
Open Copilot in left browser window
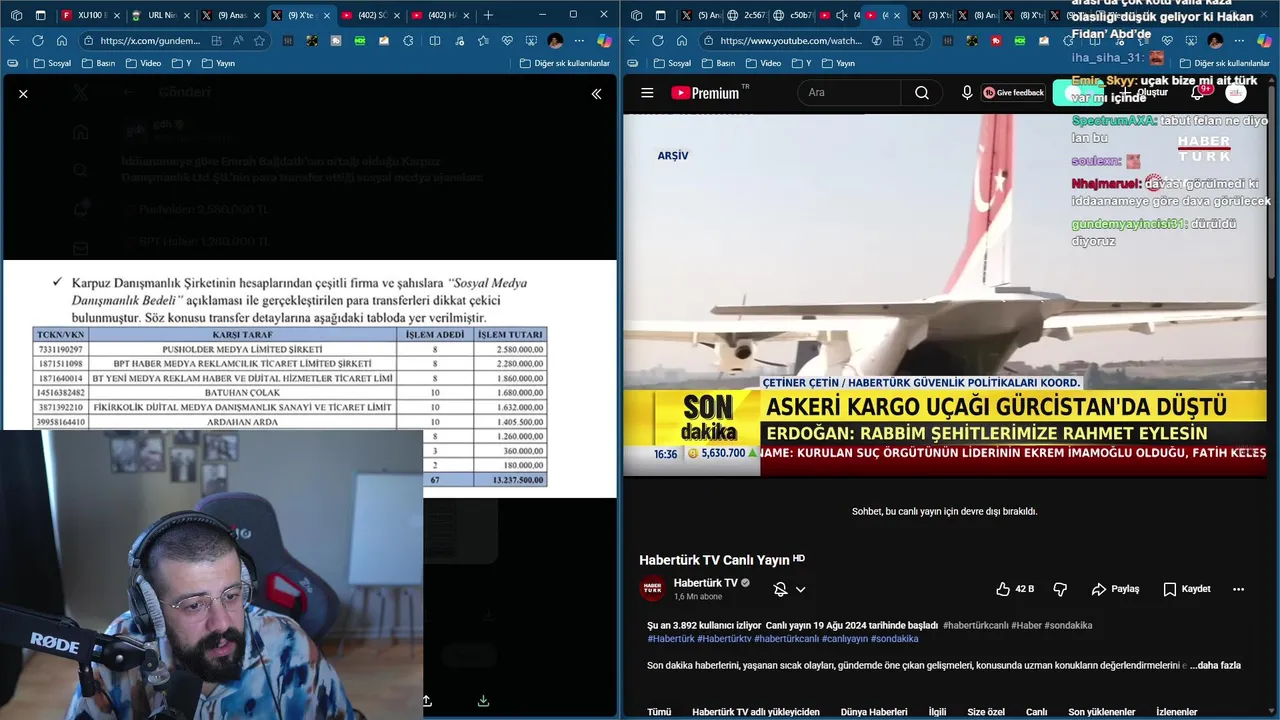pos(604,40)
